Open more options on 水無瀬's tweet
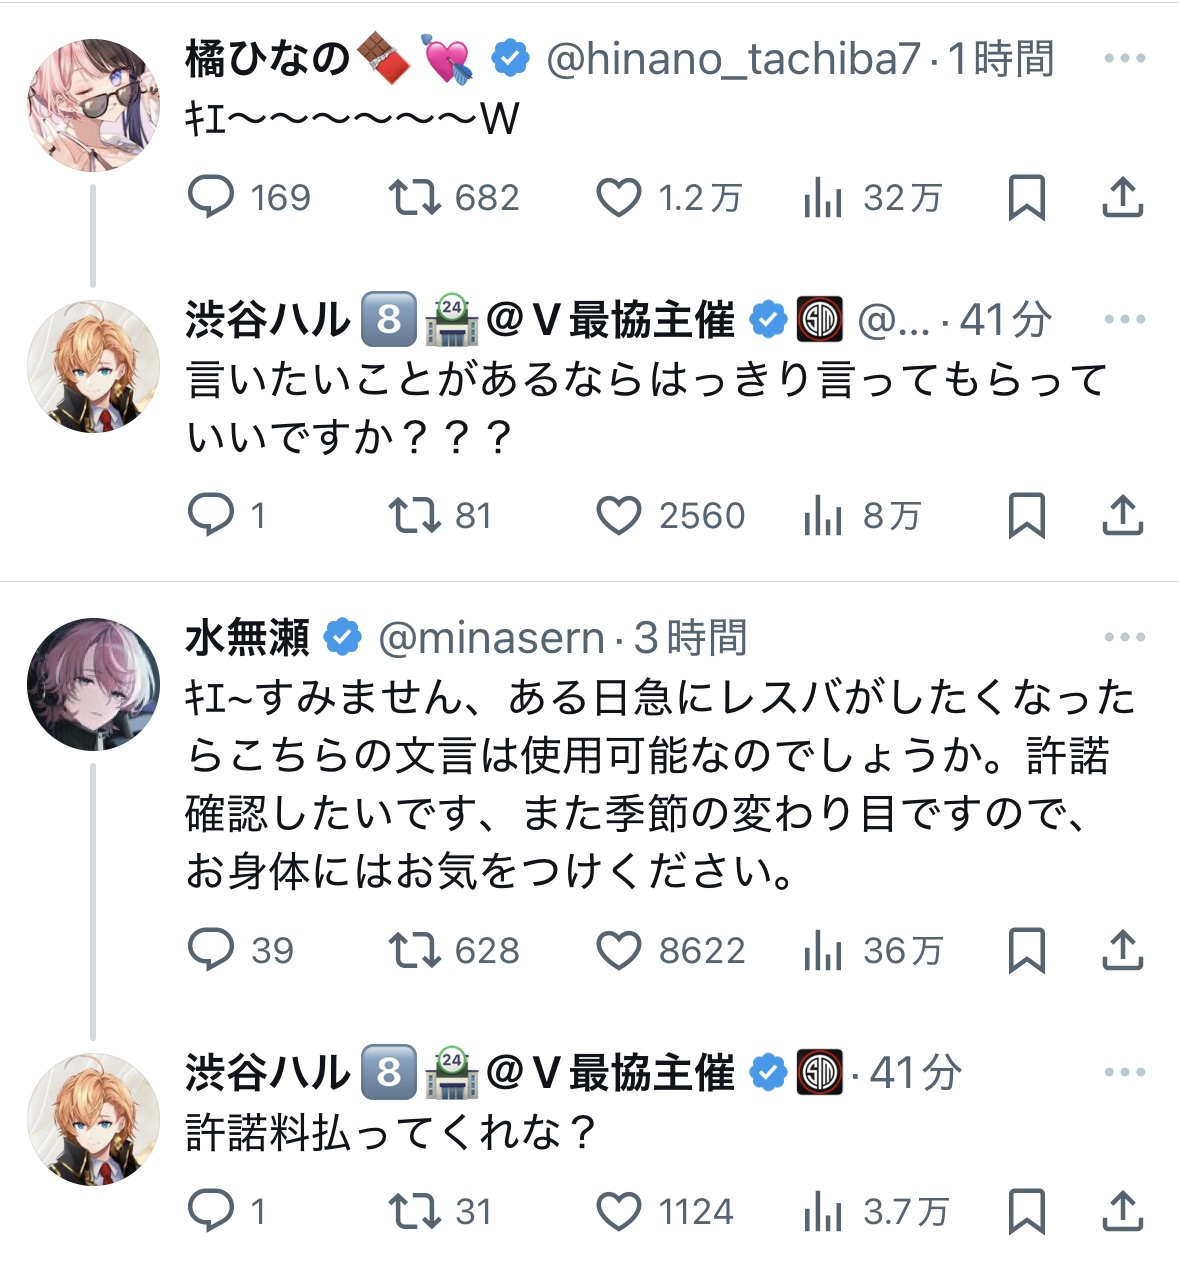The height and width of the screenshot is (1272, 1179). (x=1124, y=638)
